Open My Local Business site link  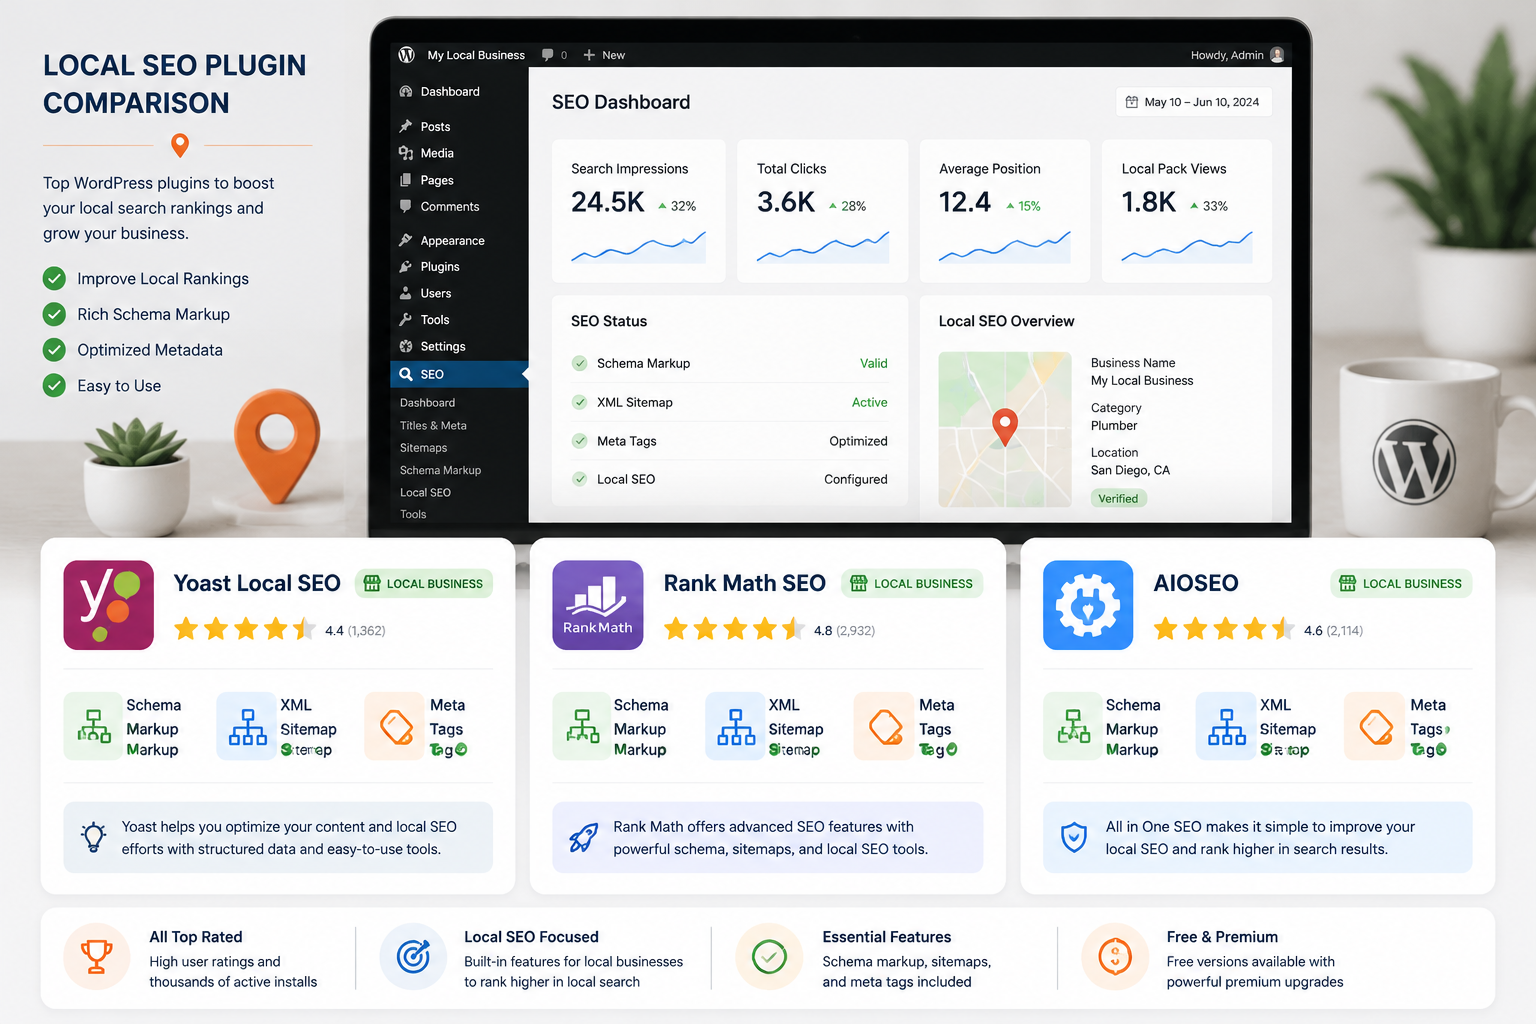[476, 55]
